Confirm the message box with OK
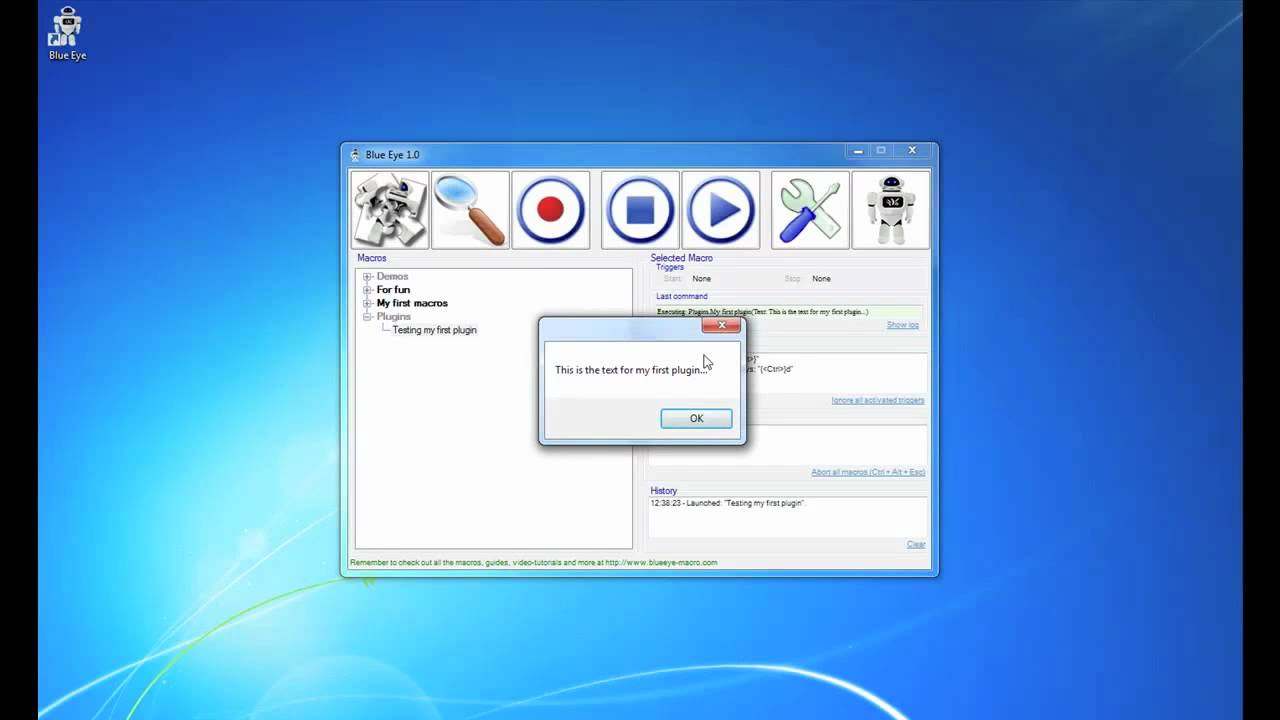The height and width of the screenshot is (720, 1280). point(696,419)
